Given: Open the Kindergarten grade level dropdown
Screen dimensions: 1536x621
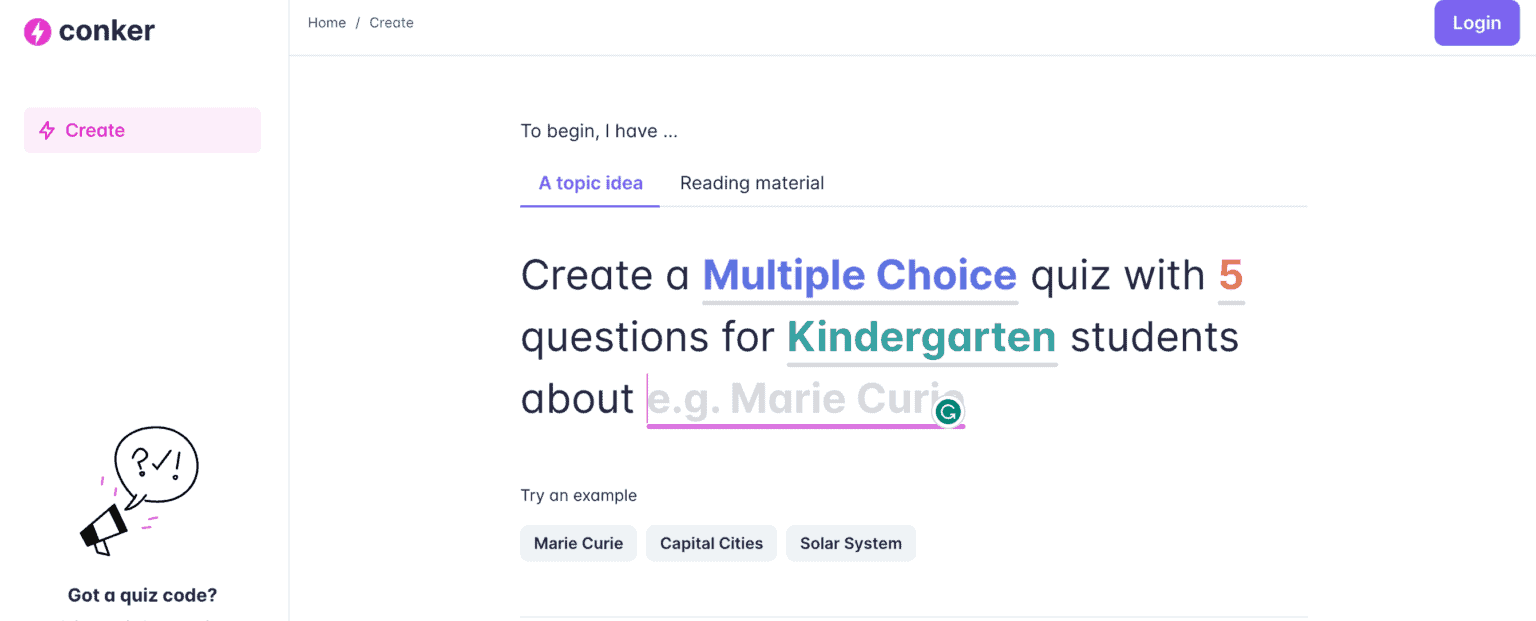Looking at the screenshot, I should (922, 337).
